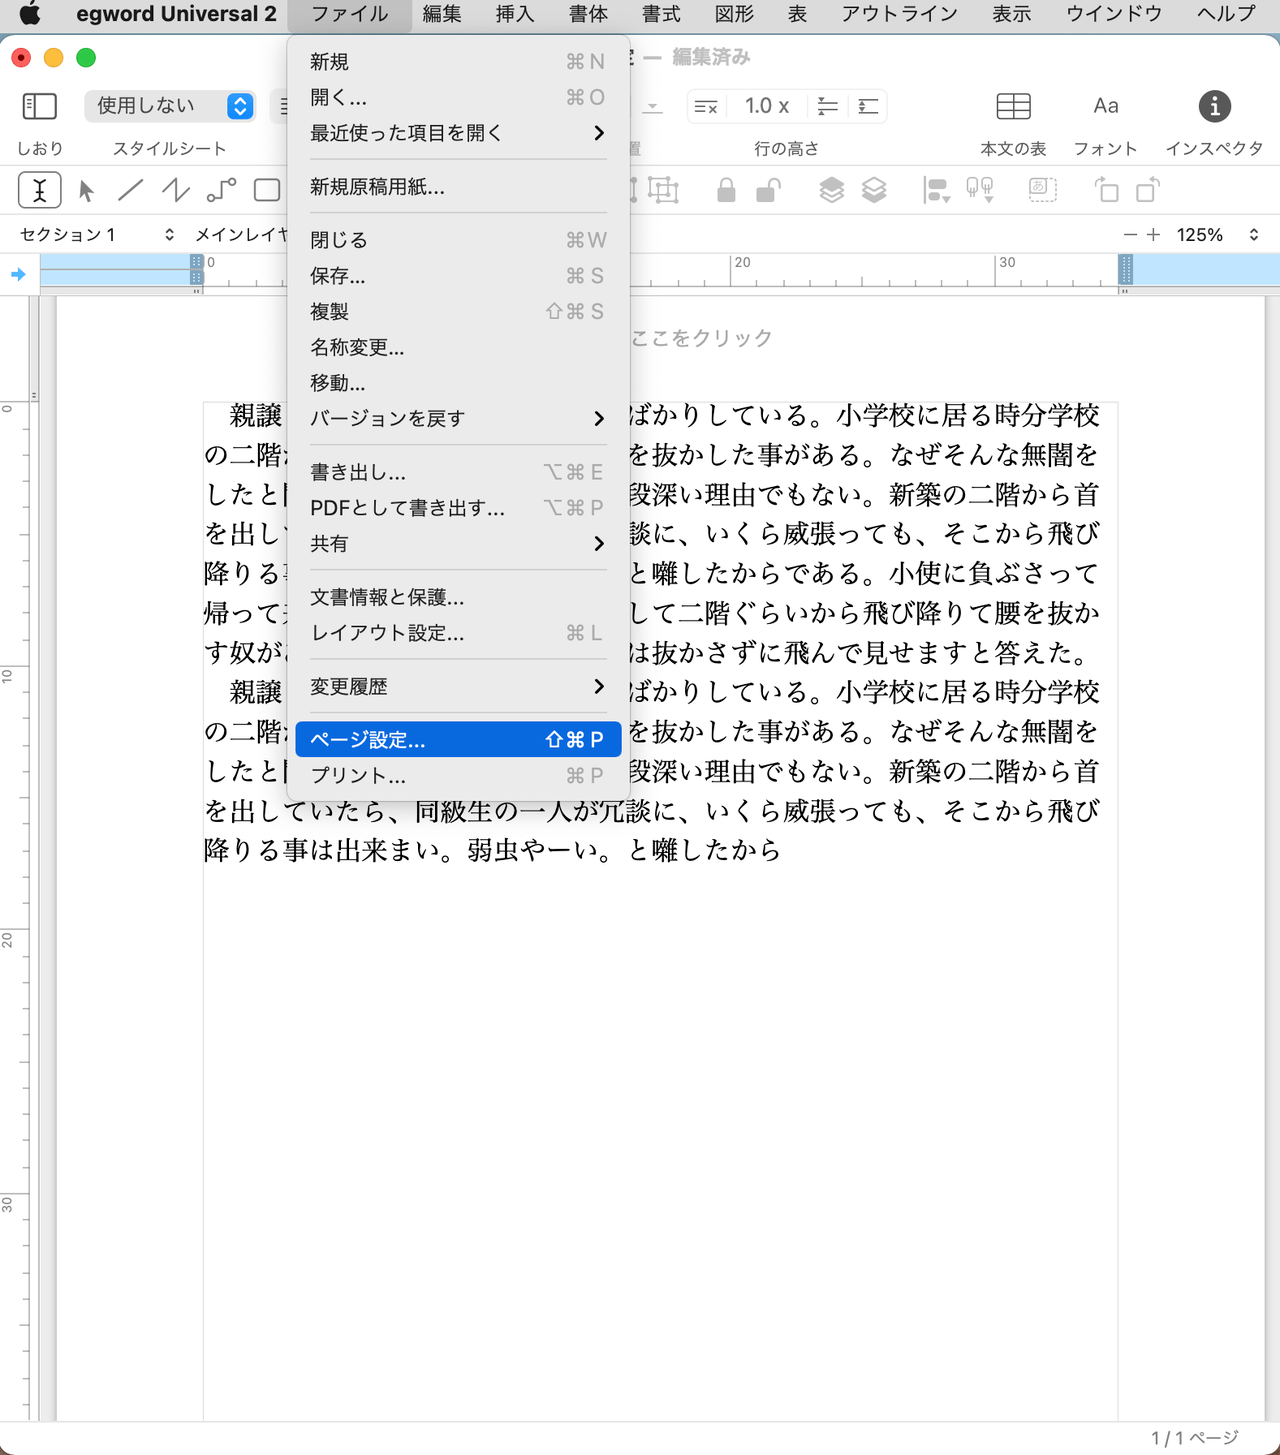
Task: Click the line height reset icon
Action: coord(706,106)
